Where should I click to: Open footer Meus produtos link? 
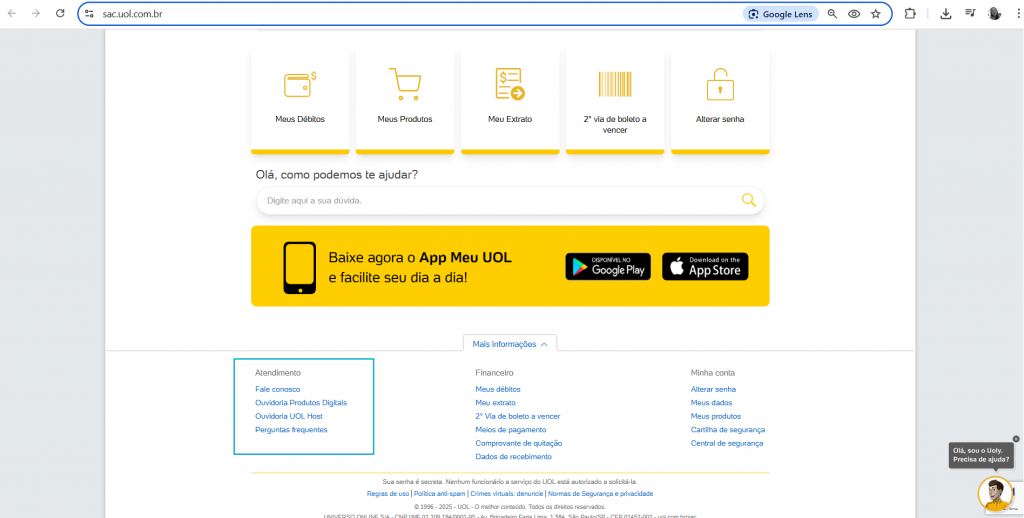tap(716, 416)
